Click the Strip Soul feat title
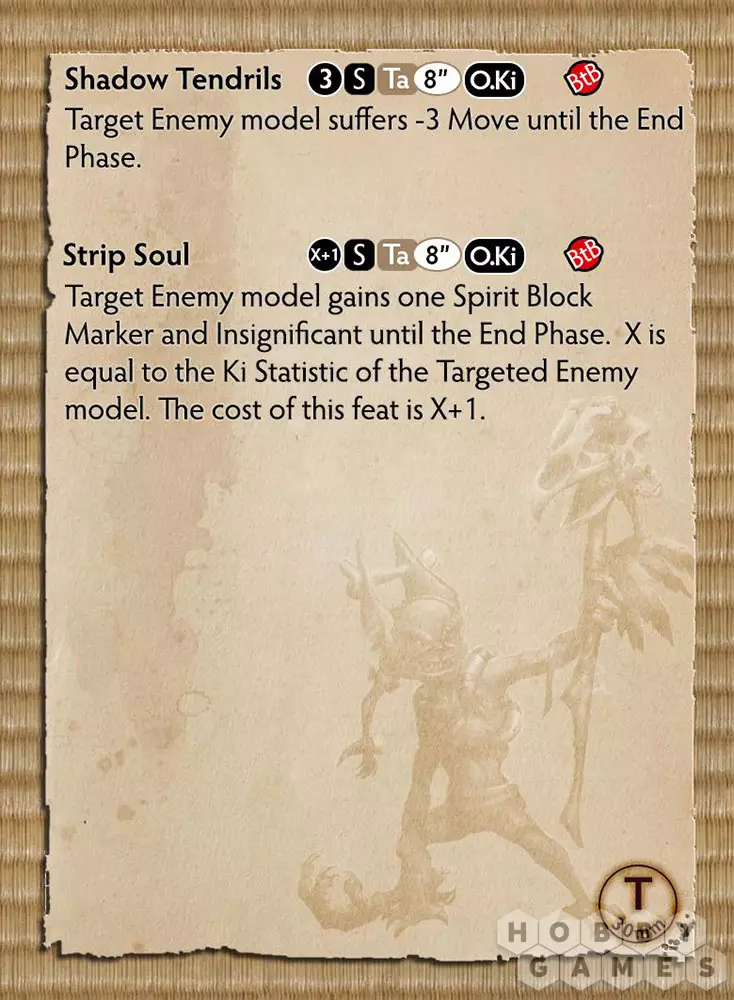Image resolution: width=734 pixels, height=1000 pixels. pos(126,255)
